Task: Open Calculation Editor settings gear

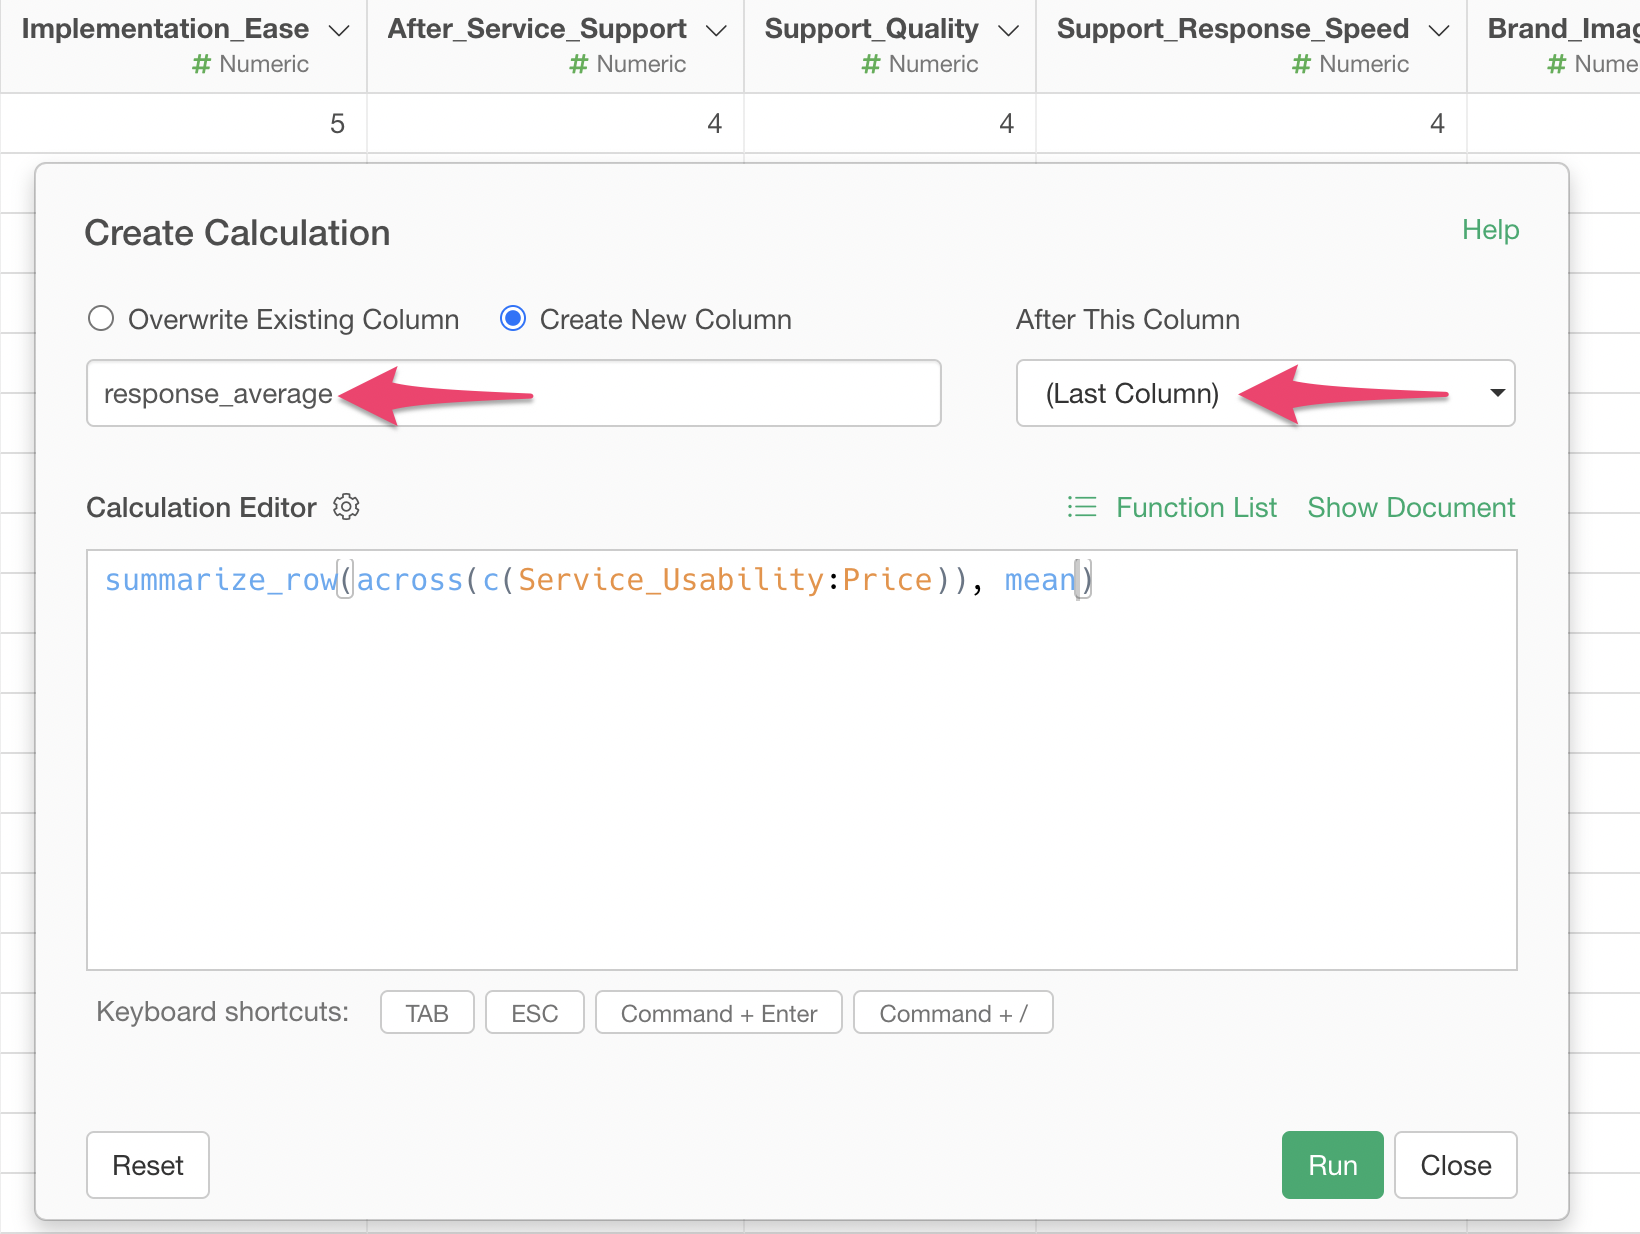Action: (346, 507)
